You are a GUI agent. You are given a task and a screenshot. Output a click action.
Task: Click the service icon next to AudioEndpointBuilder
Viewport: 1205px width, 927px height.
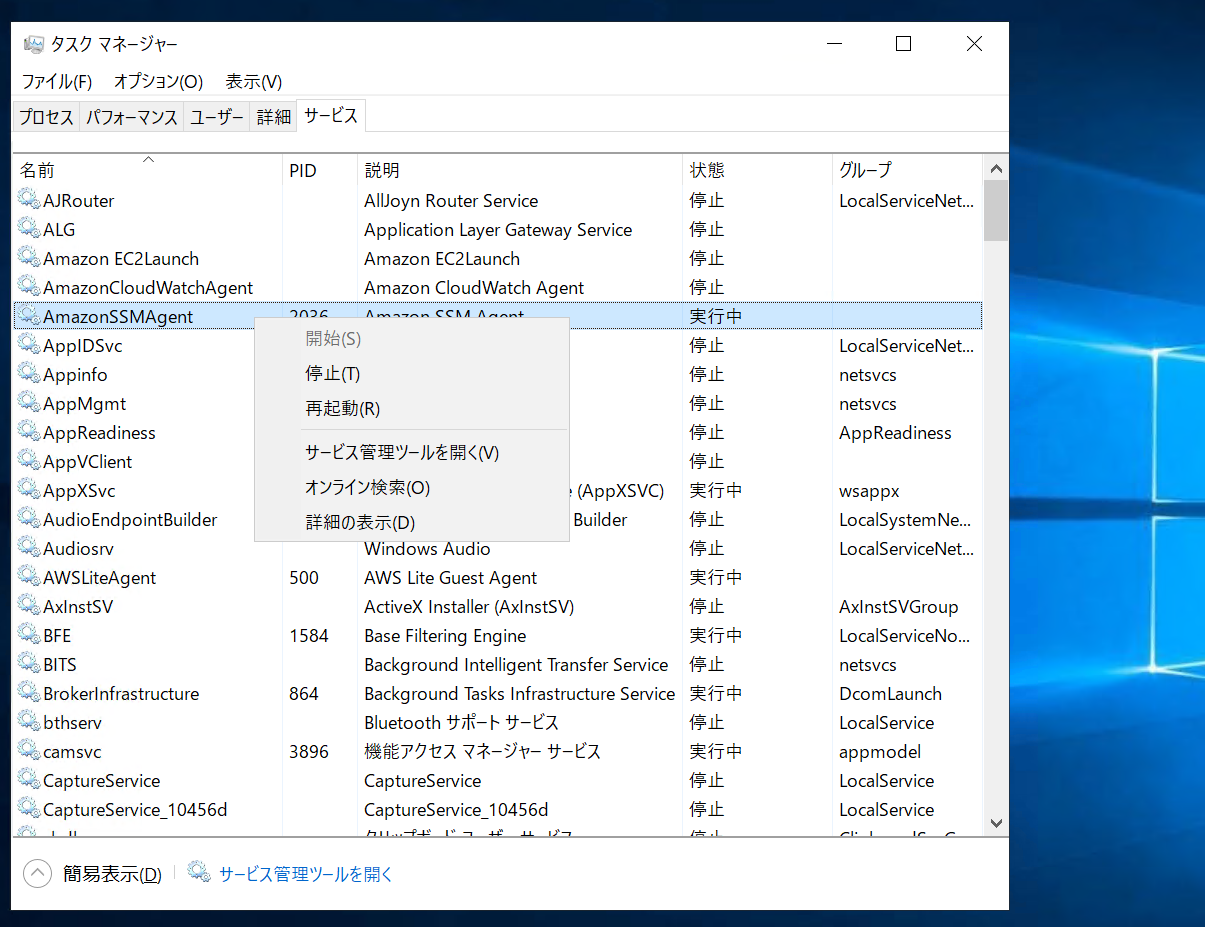point(29,519)
